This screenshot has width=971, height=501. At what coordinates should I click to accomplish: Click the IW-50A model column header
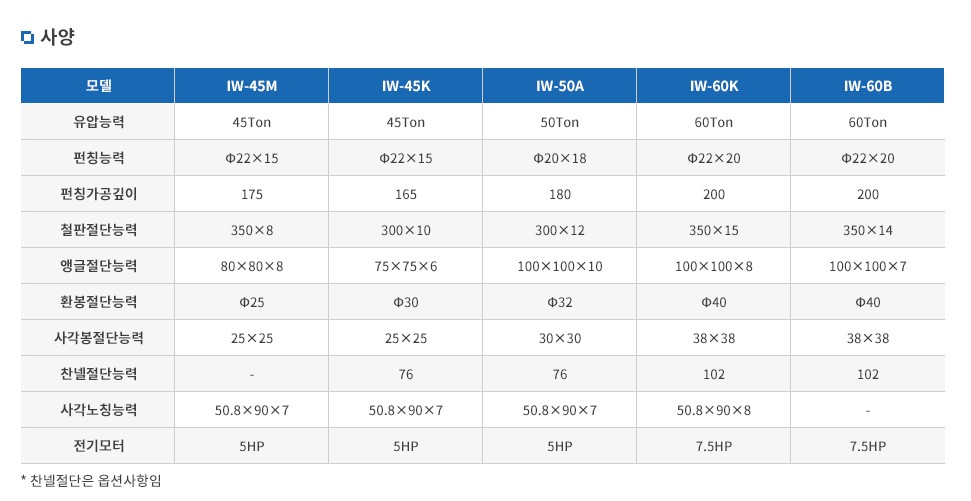tap(560, 86)
